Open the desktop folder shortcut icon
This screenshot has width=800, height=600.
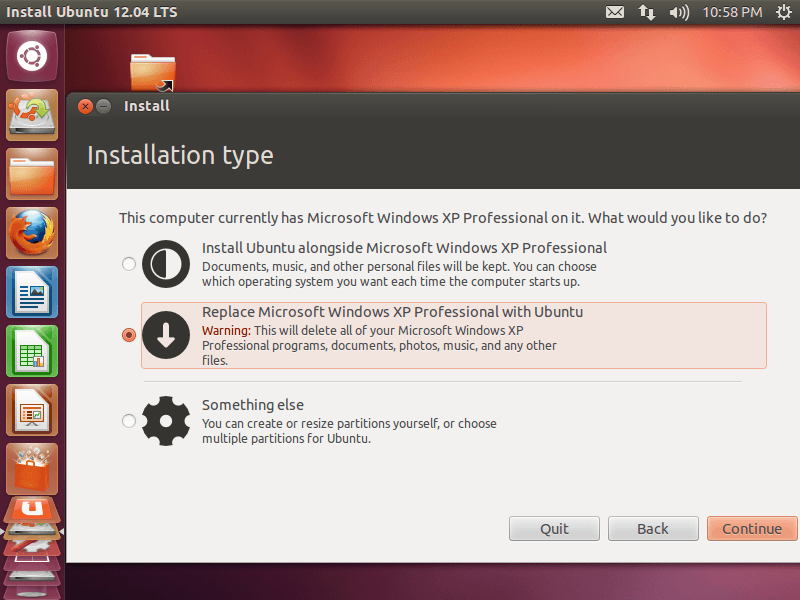153,72
